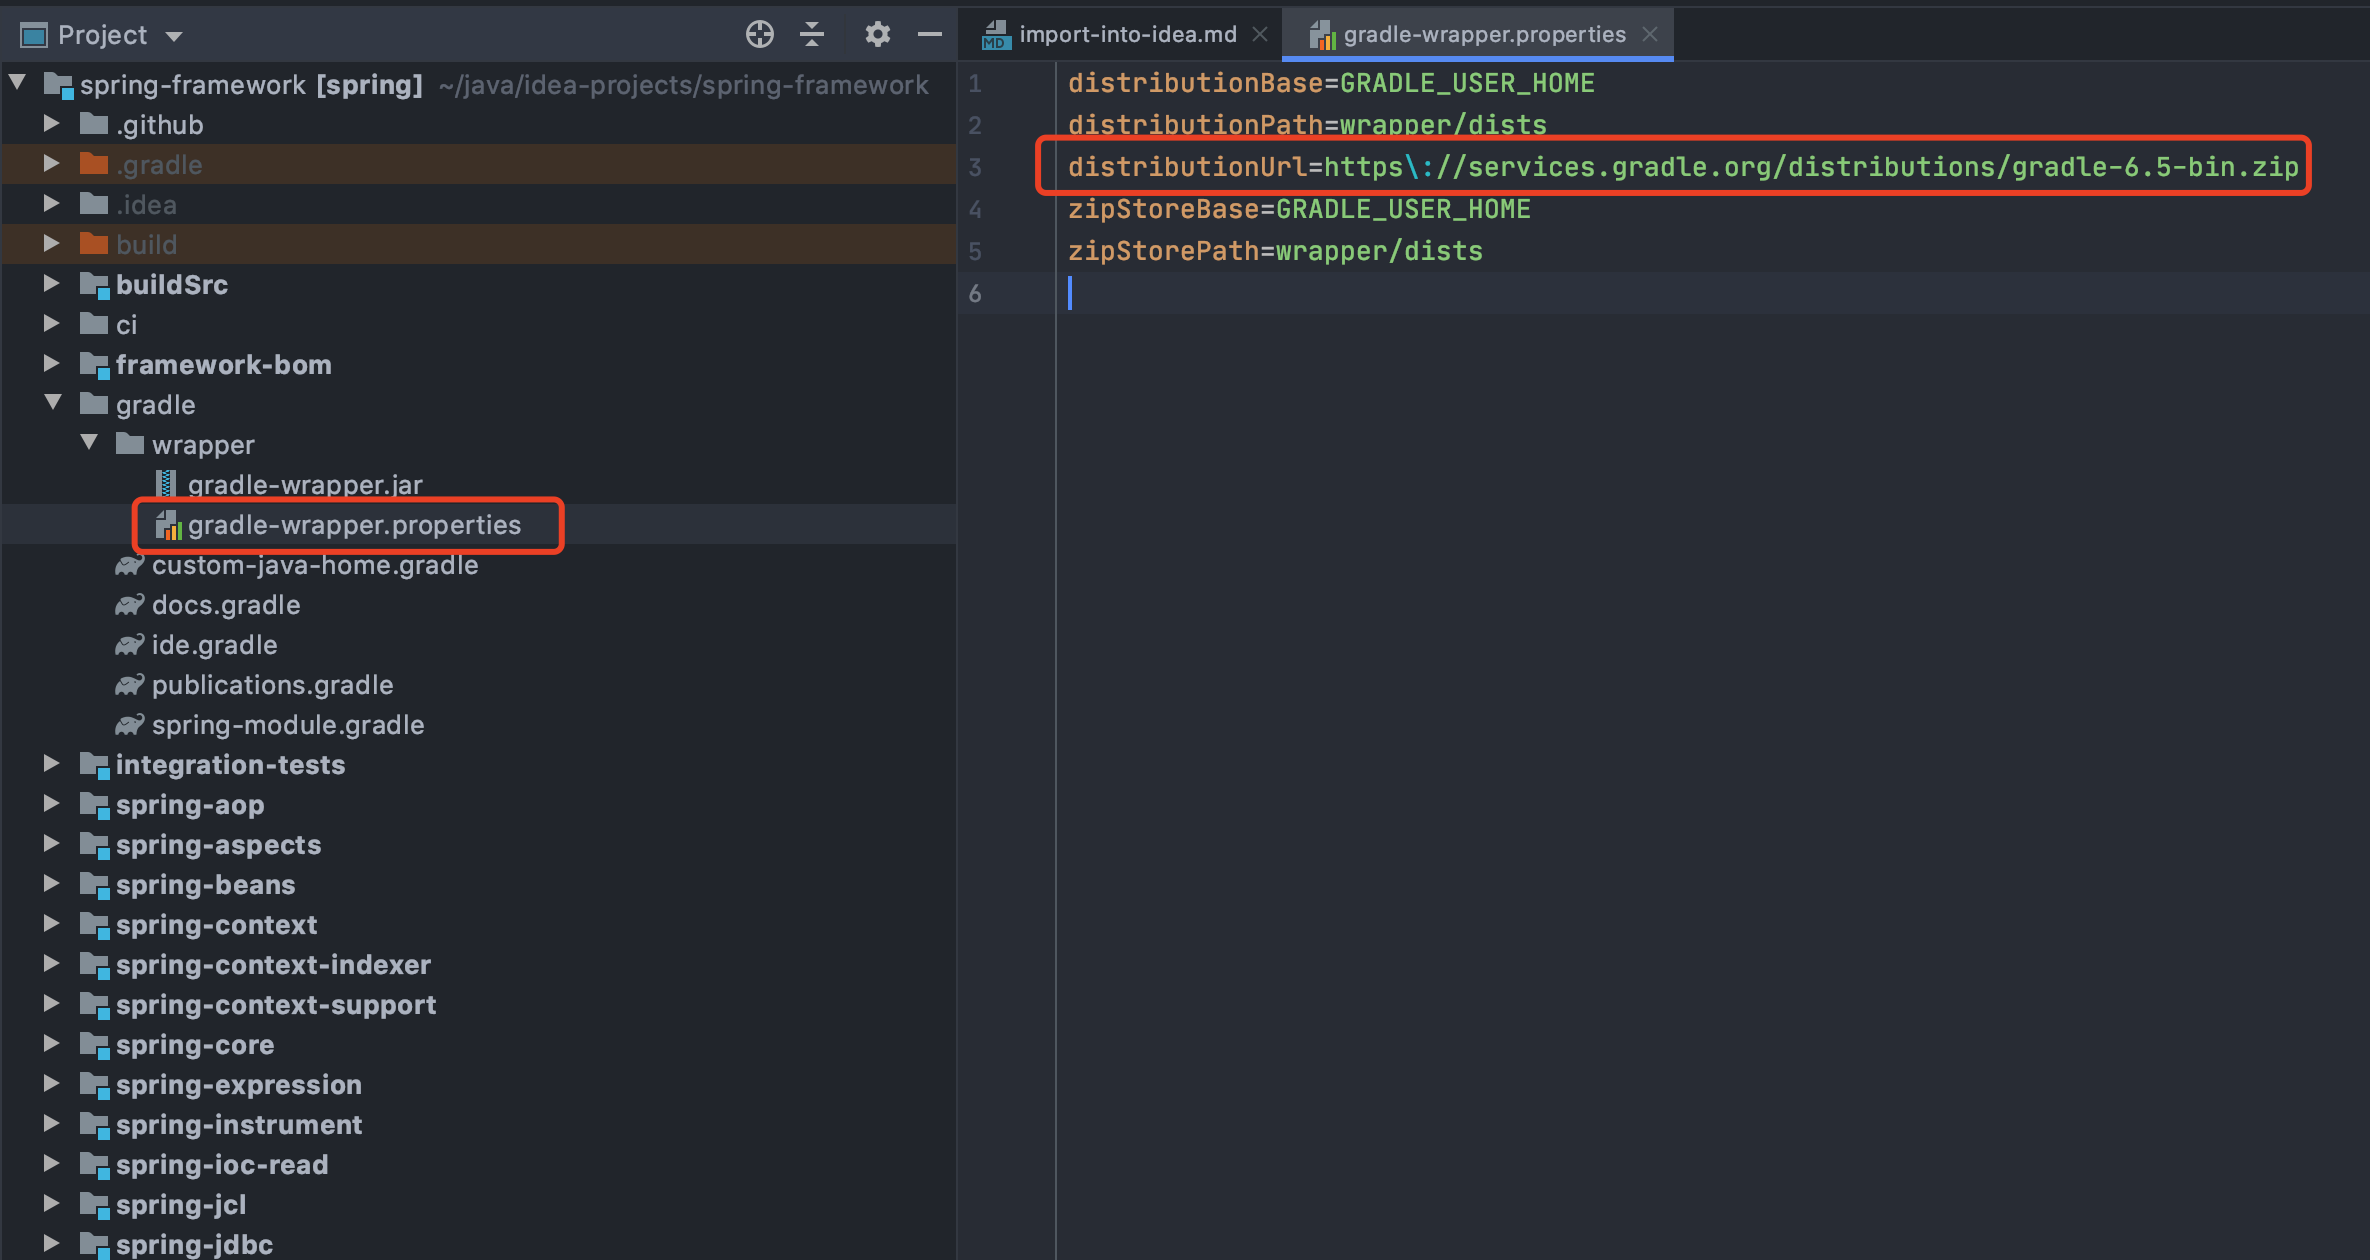The width and height of the screenshot is (2370, 1260).
Task: Open Project panel settings gear
Action: tap(877, 35)
